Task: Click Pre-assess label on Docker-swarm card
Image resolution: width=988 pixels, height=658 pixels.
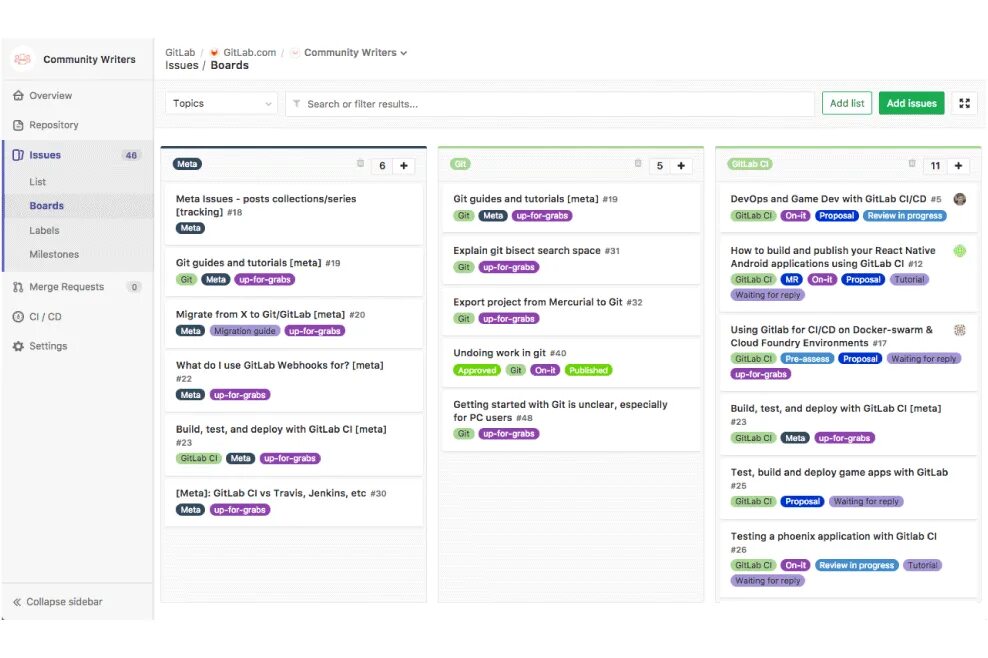Action: 807,359
